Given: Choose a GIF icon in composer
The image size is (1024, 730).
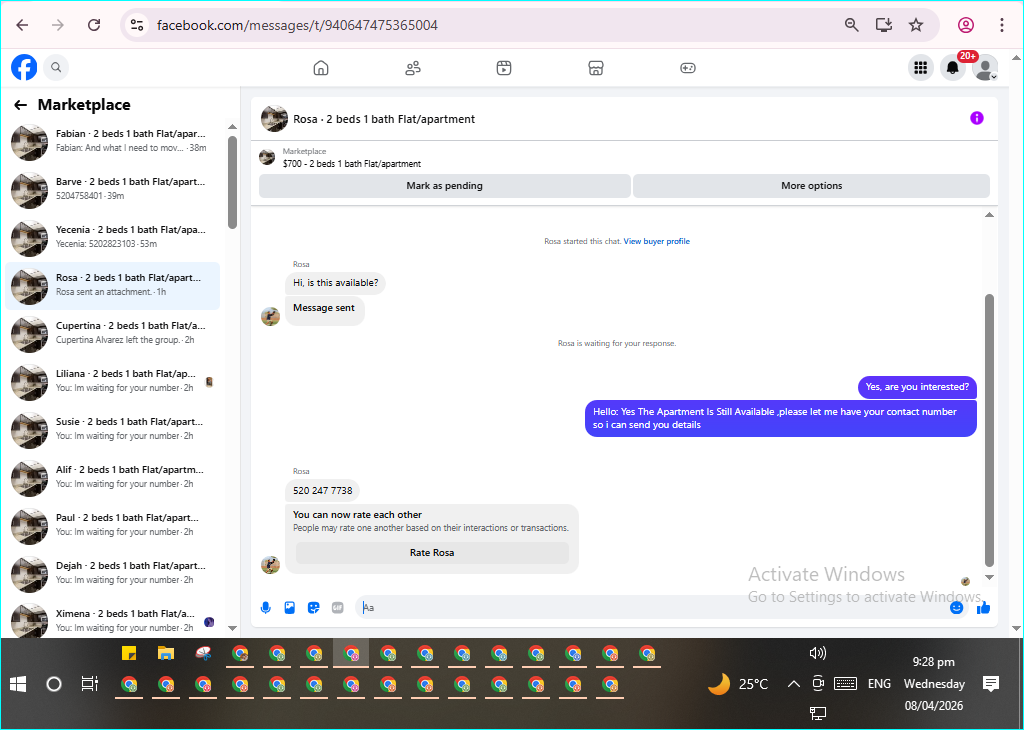Looking at the screenshot, I should pos(338,608).
